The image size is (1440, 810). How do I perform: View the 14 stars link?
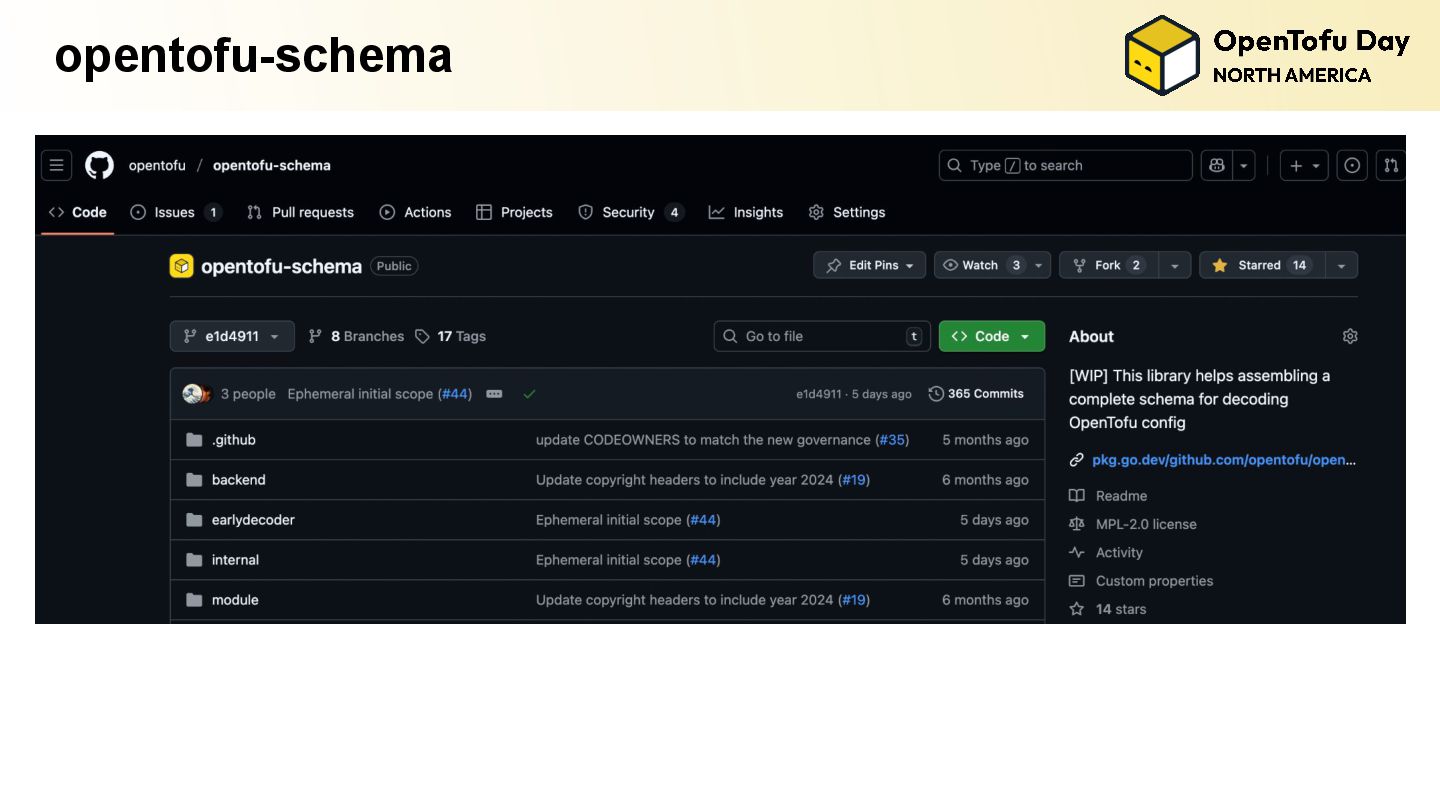pos(1121,609)
